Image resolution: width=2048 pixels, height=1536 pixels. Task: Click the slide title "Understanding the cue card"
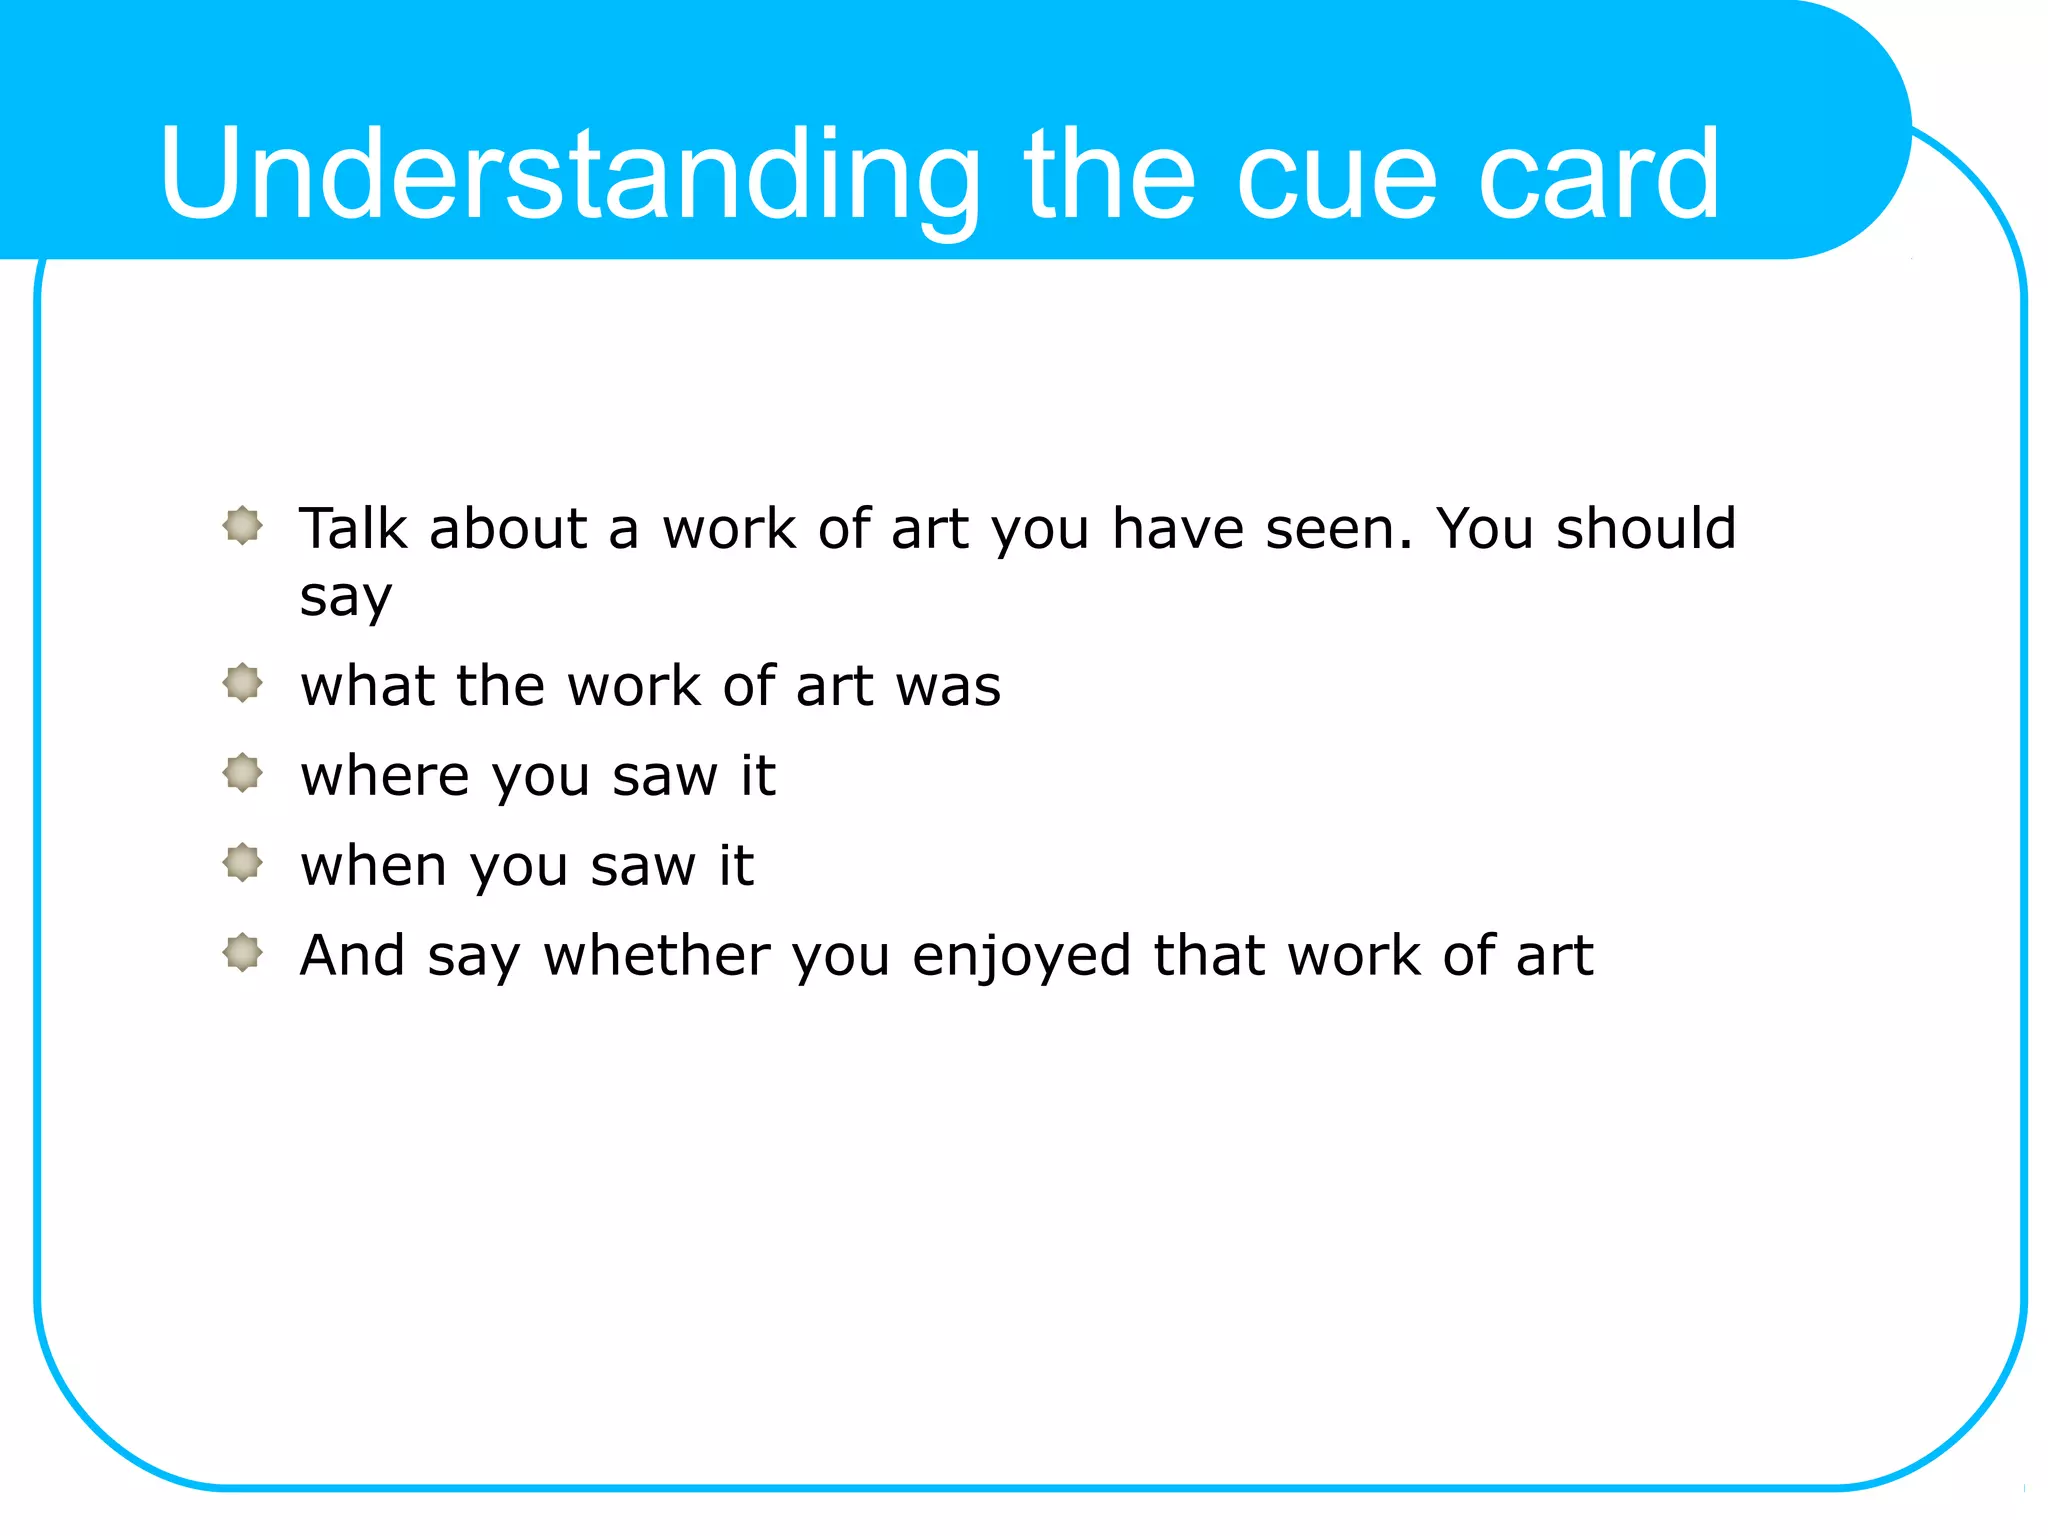[x=938, y=175]
